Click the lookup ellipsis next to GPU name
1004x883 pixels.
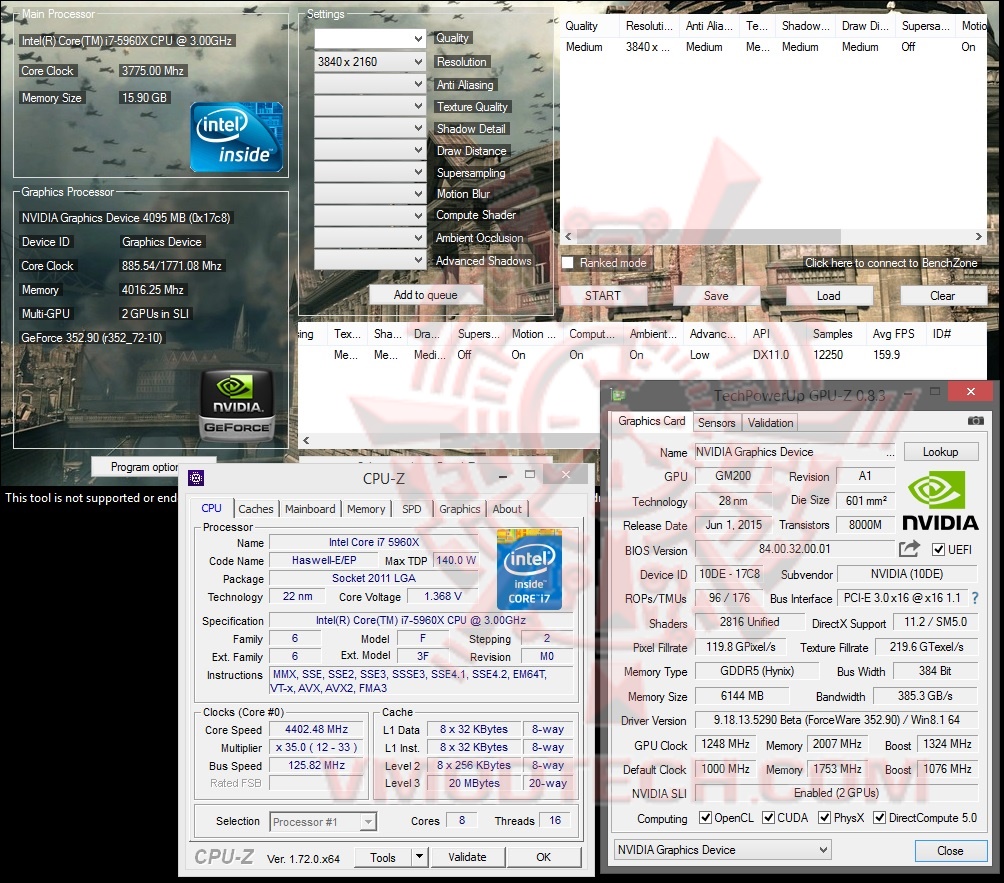890,452
